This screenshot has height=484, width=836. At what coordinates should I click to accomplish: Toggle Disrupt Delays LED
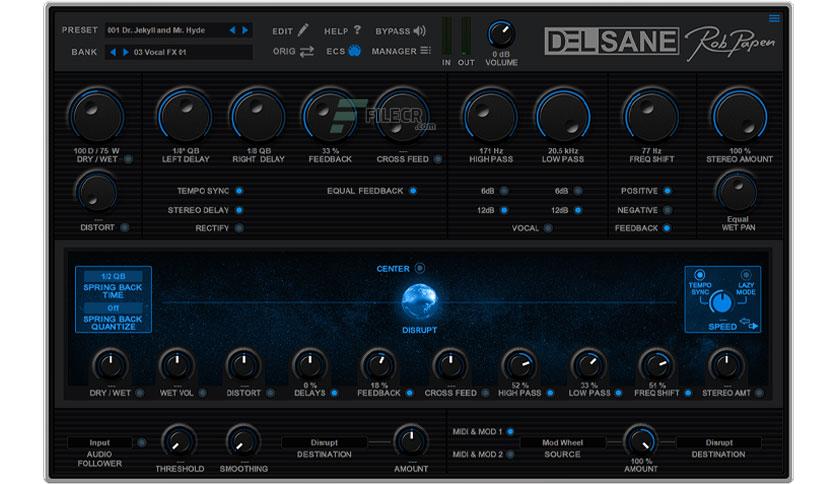334,393
